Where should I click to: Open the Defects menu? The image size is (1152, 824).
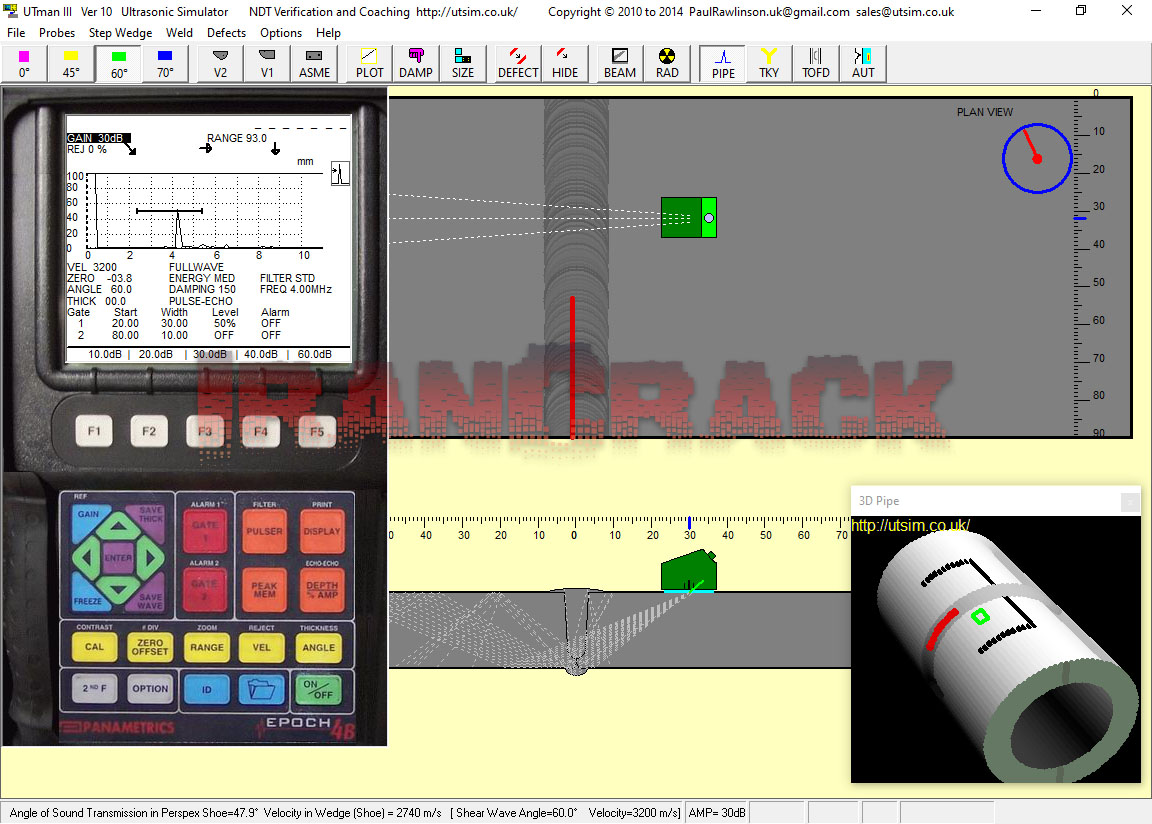click(226, 33)
